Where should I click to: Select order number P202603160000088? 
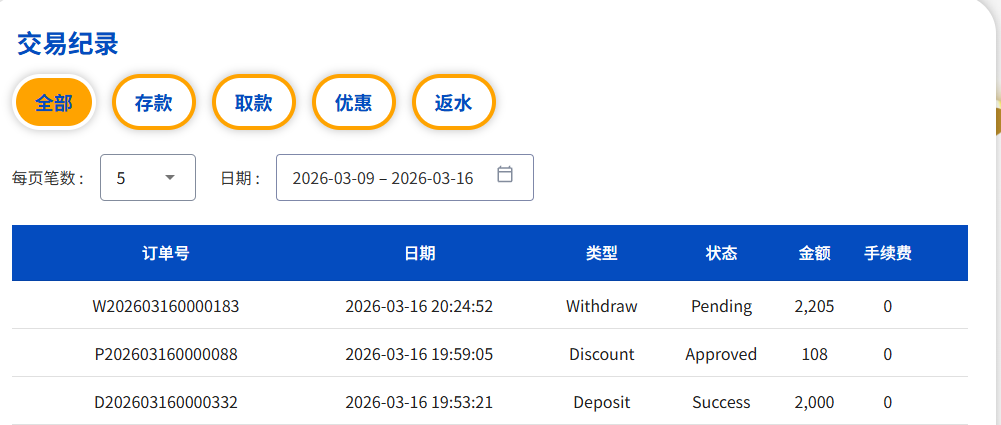tap(166, 354)
